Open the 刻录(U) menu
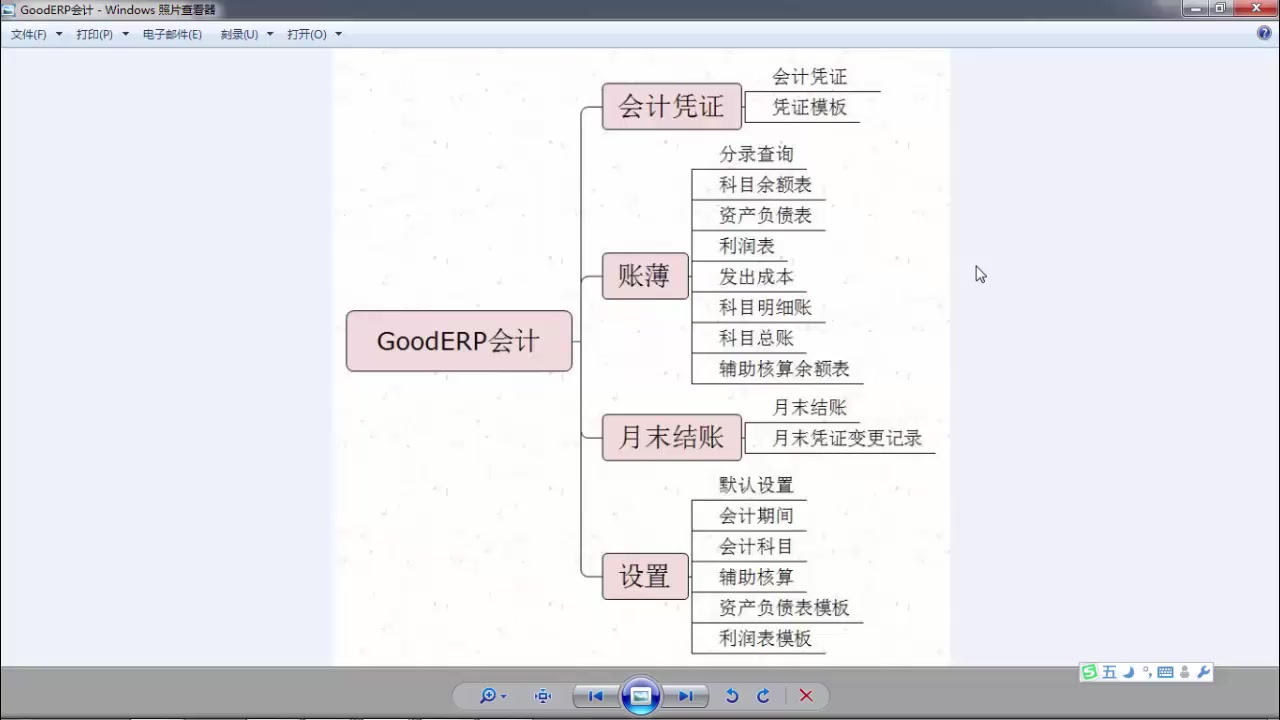1280x720 pixels. (x=247, y=34)
